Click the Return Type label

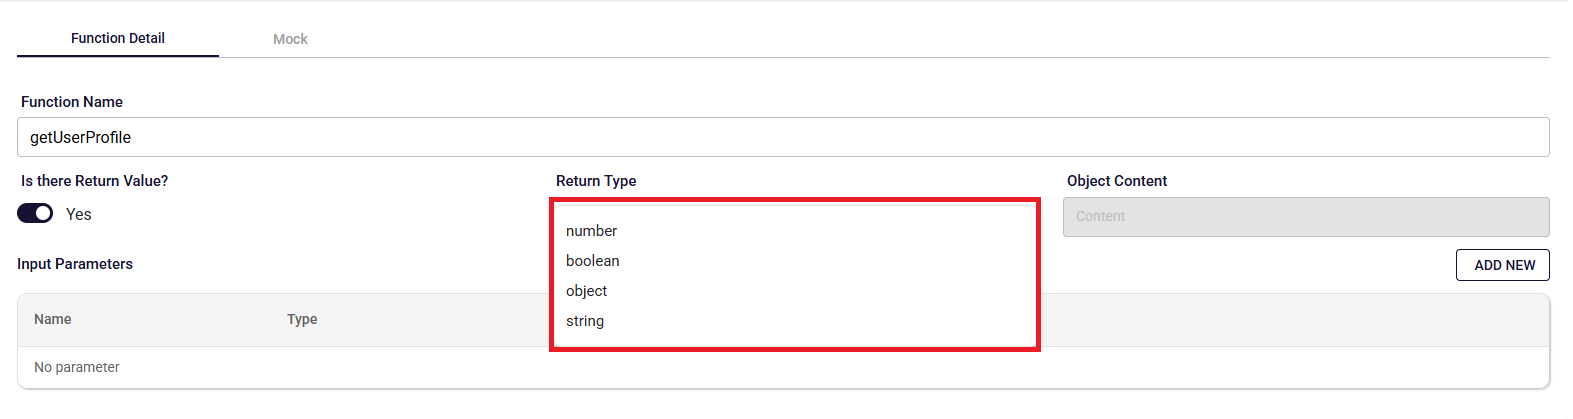(596, 181)
